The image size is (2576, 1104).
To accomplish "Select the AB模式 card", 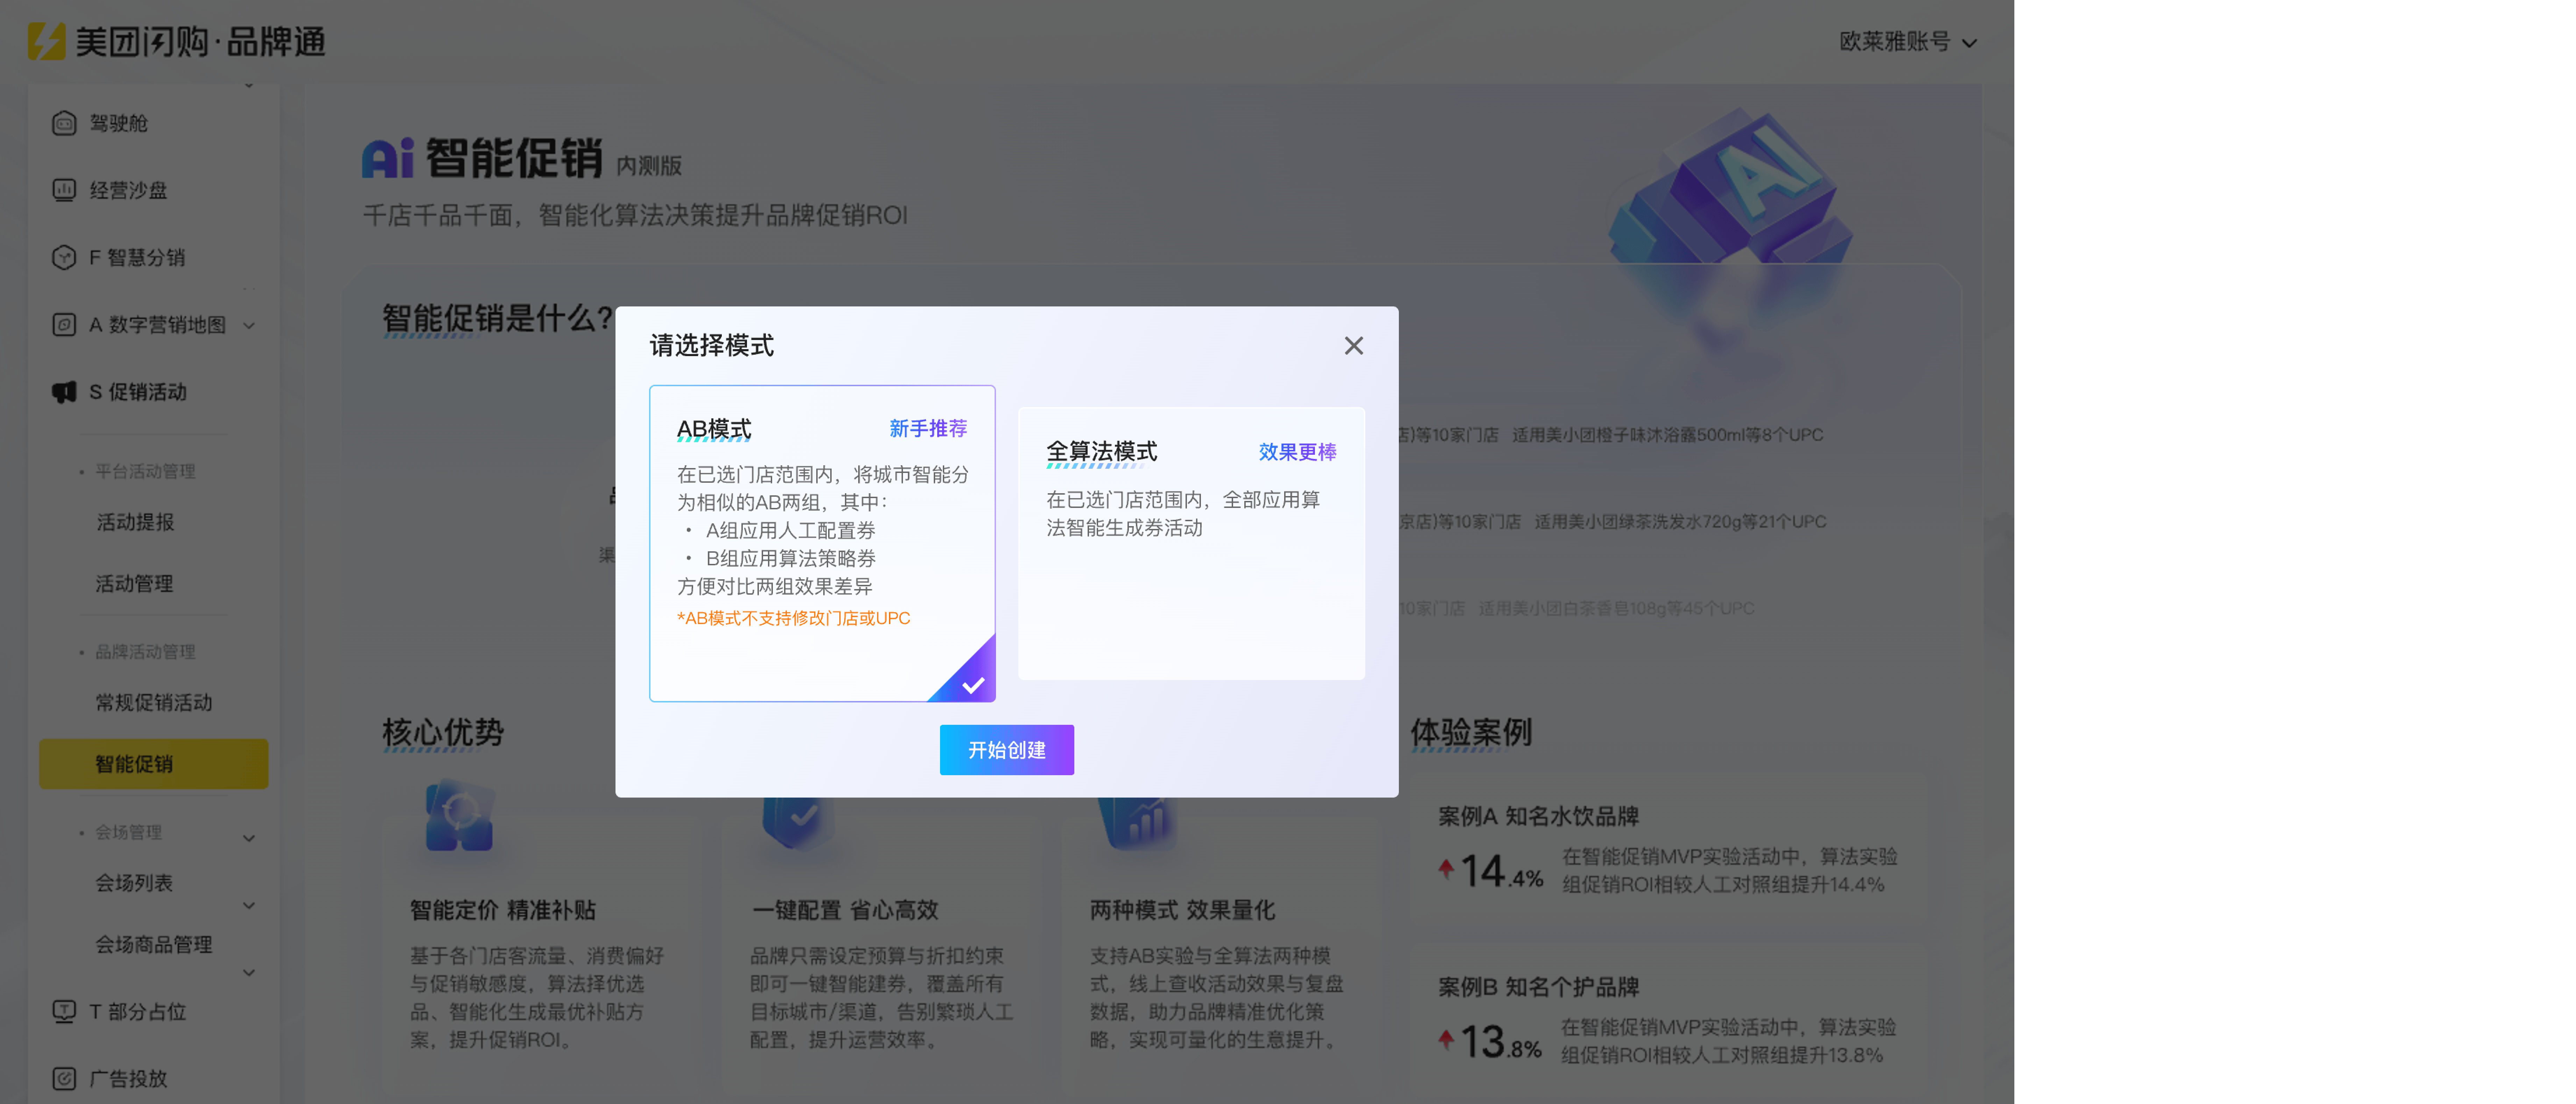I will pos(822,543).
